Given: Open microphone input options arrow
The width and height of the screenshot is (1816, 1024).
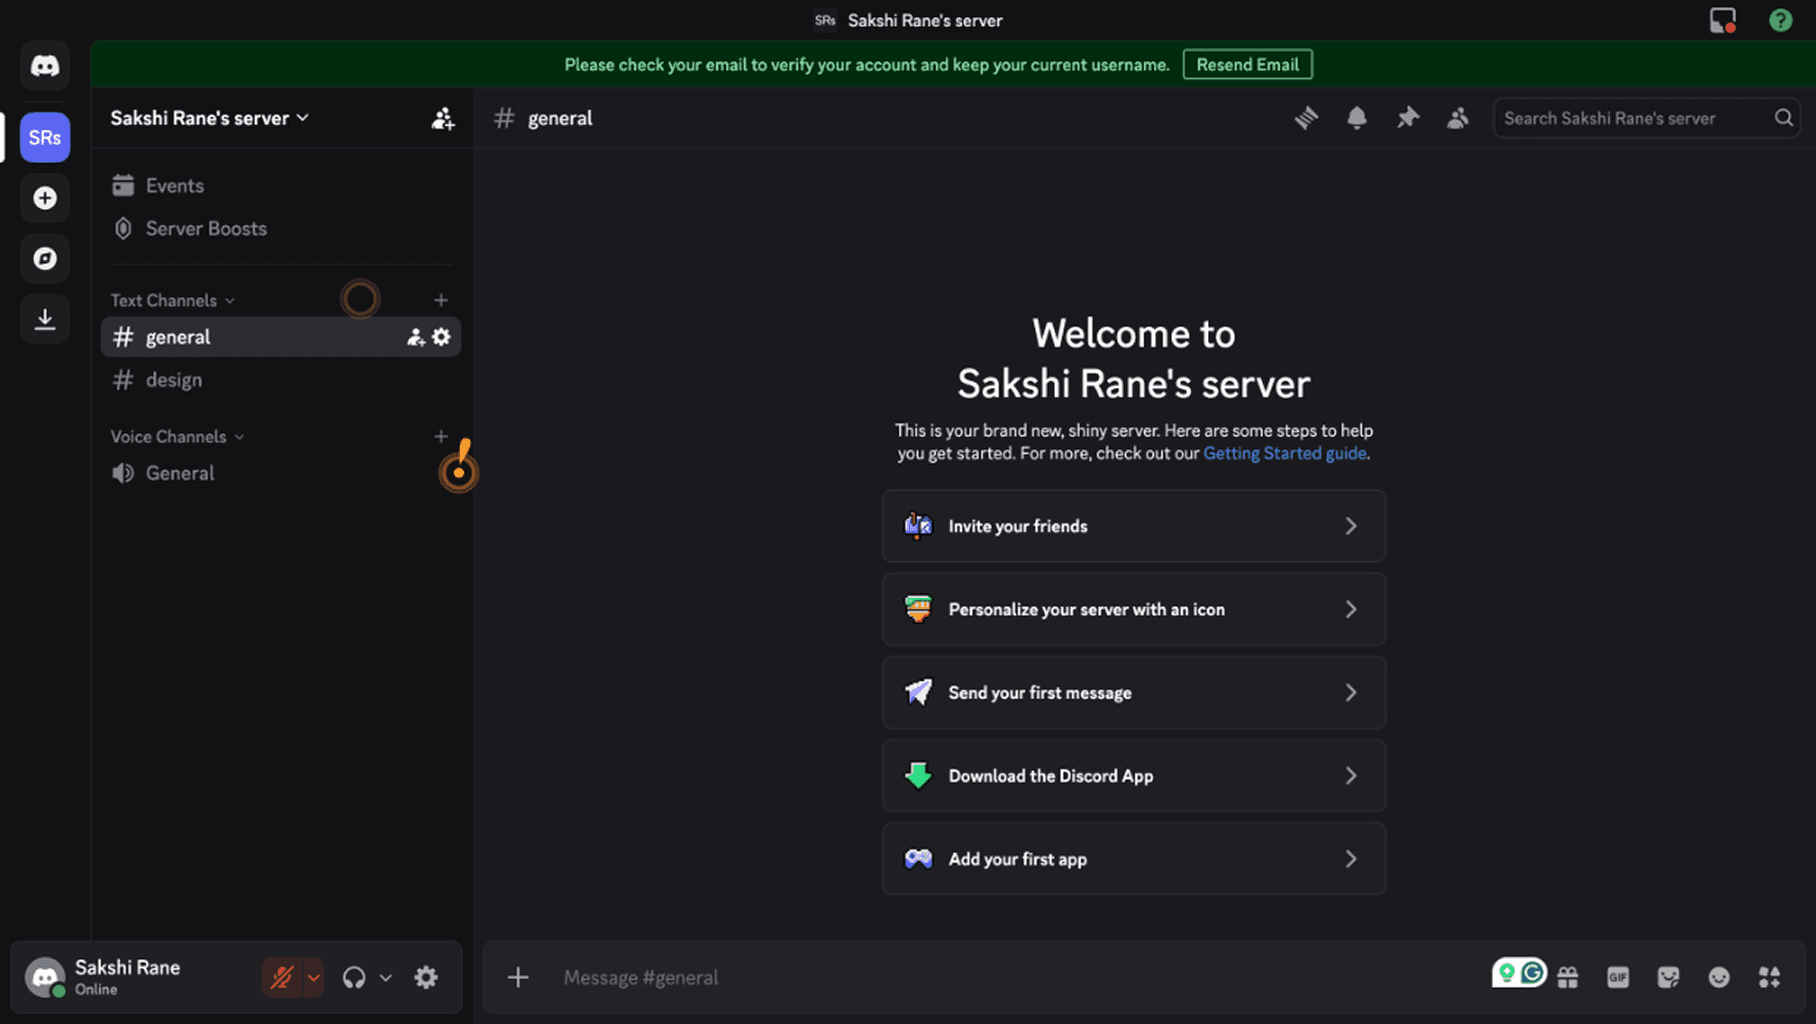Looking at the screenshot, I should (x=314, y=977).
